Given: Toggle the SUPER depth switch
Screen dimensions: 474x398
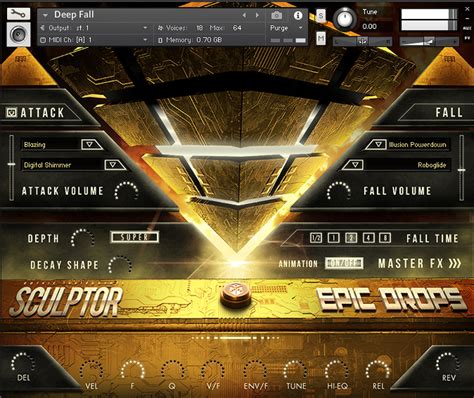Looking at the screenshot, I should point(135,237).
